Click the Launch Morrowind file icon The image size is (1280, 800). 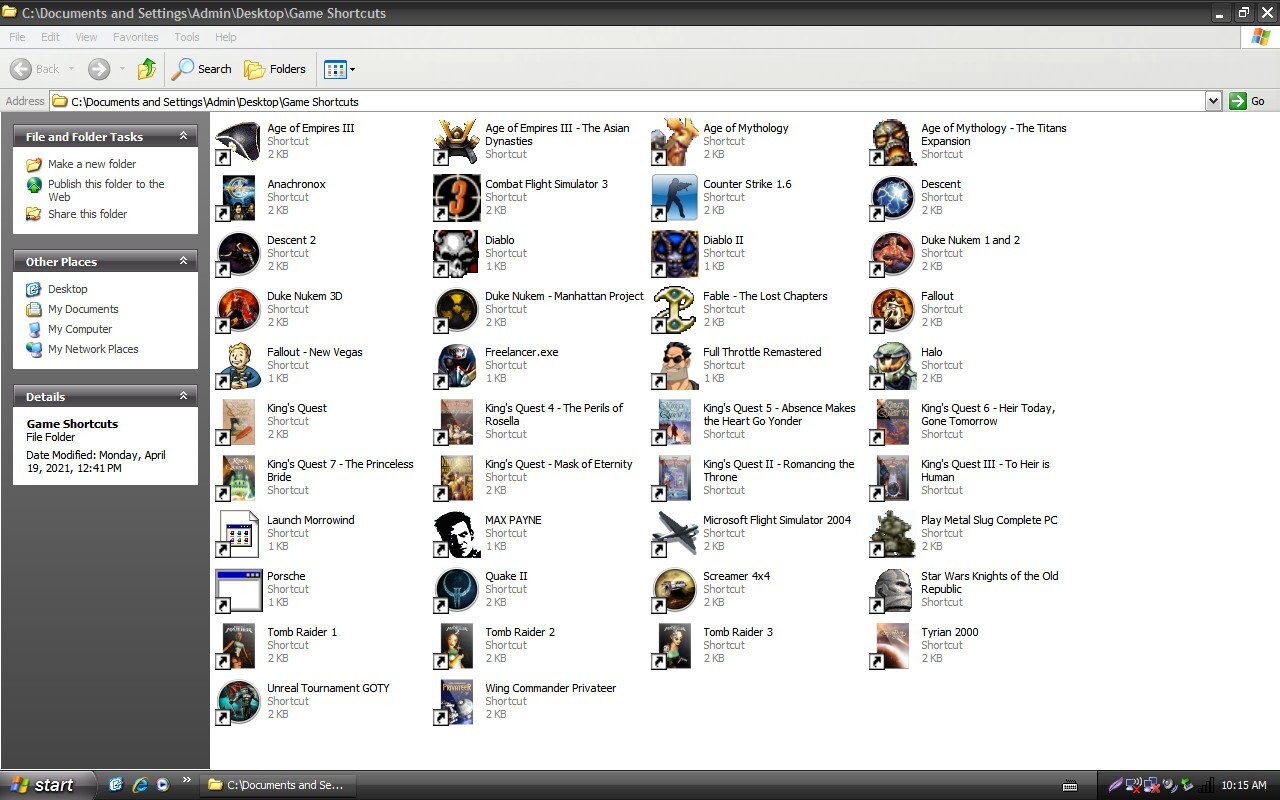point(238,534)
